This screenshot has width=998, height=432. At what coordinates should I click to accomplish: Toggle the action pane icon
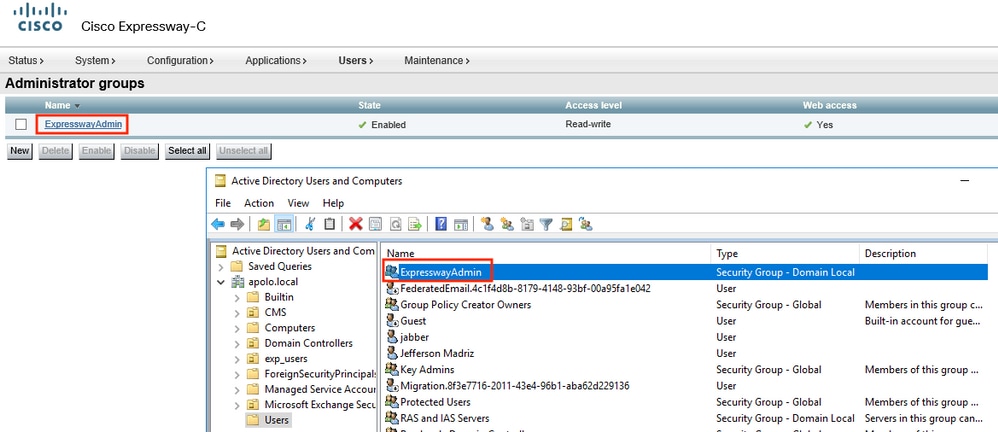[461, 224]
